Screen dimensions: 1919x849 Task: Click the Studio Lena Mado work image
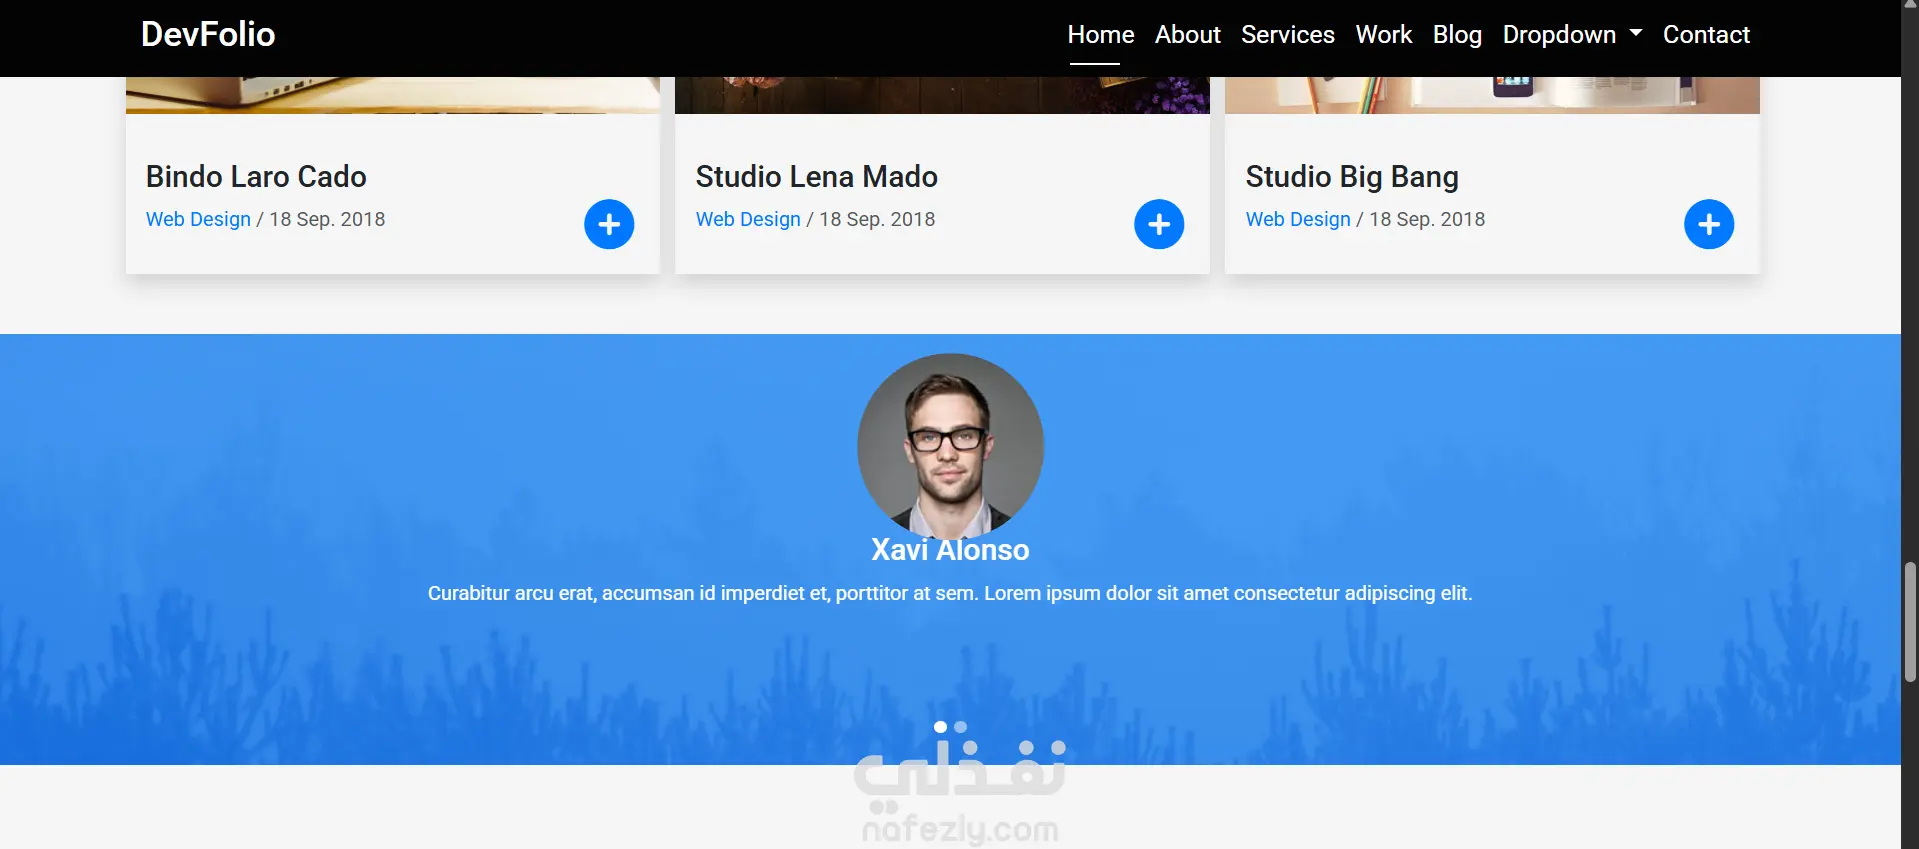942,95
